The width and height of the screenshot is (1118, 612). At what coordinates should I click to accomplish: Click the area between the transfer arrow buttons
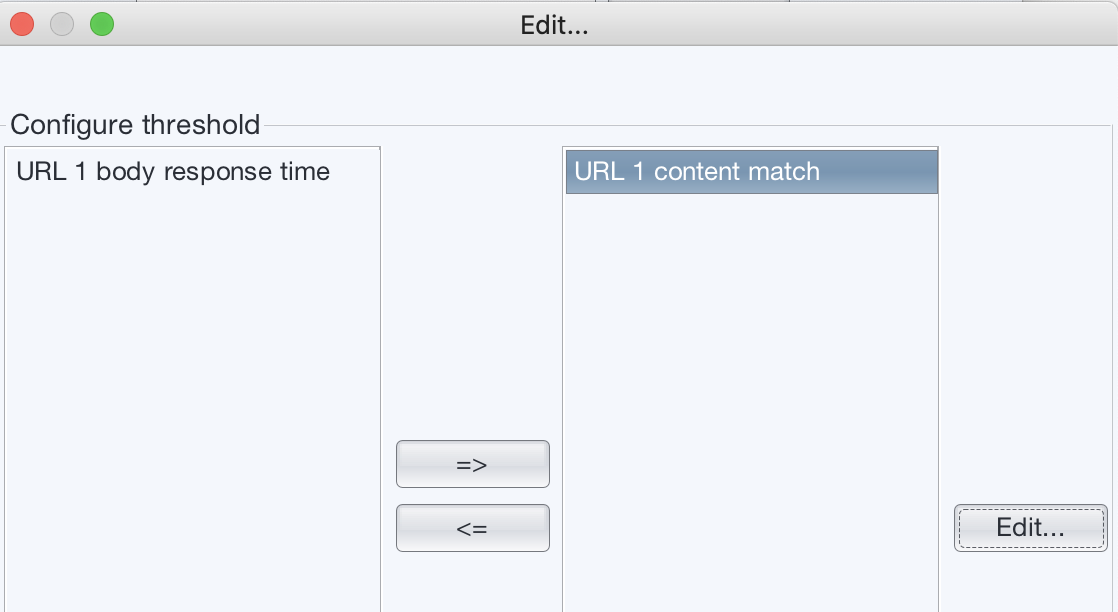point(472,496)
